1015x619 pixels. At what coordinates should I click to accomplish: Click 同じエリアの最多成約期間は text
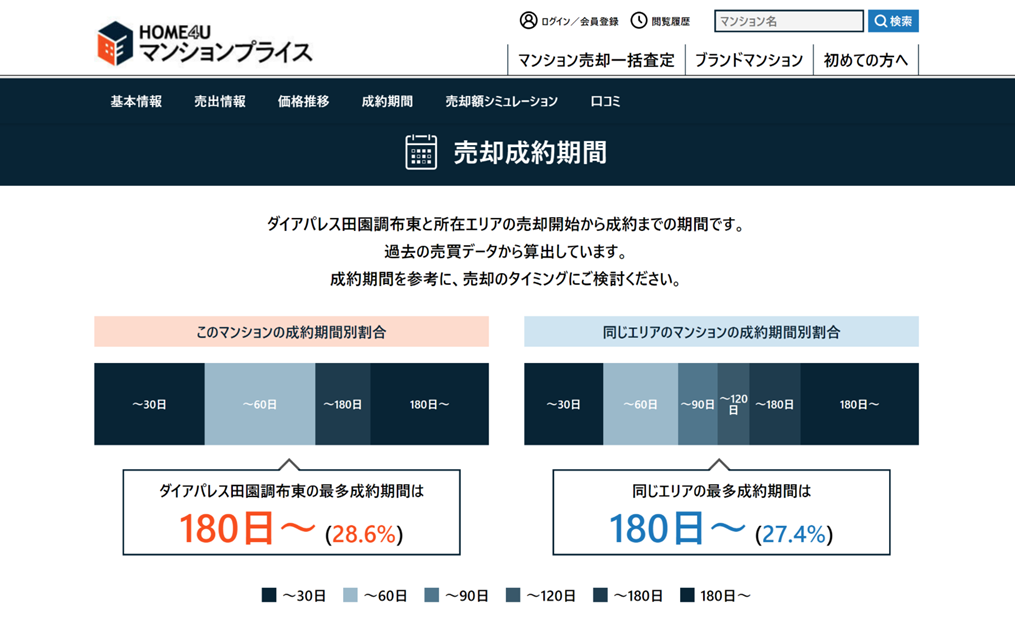[x=721, y=491]
